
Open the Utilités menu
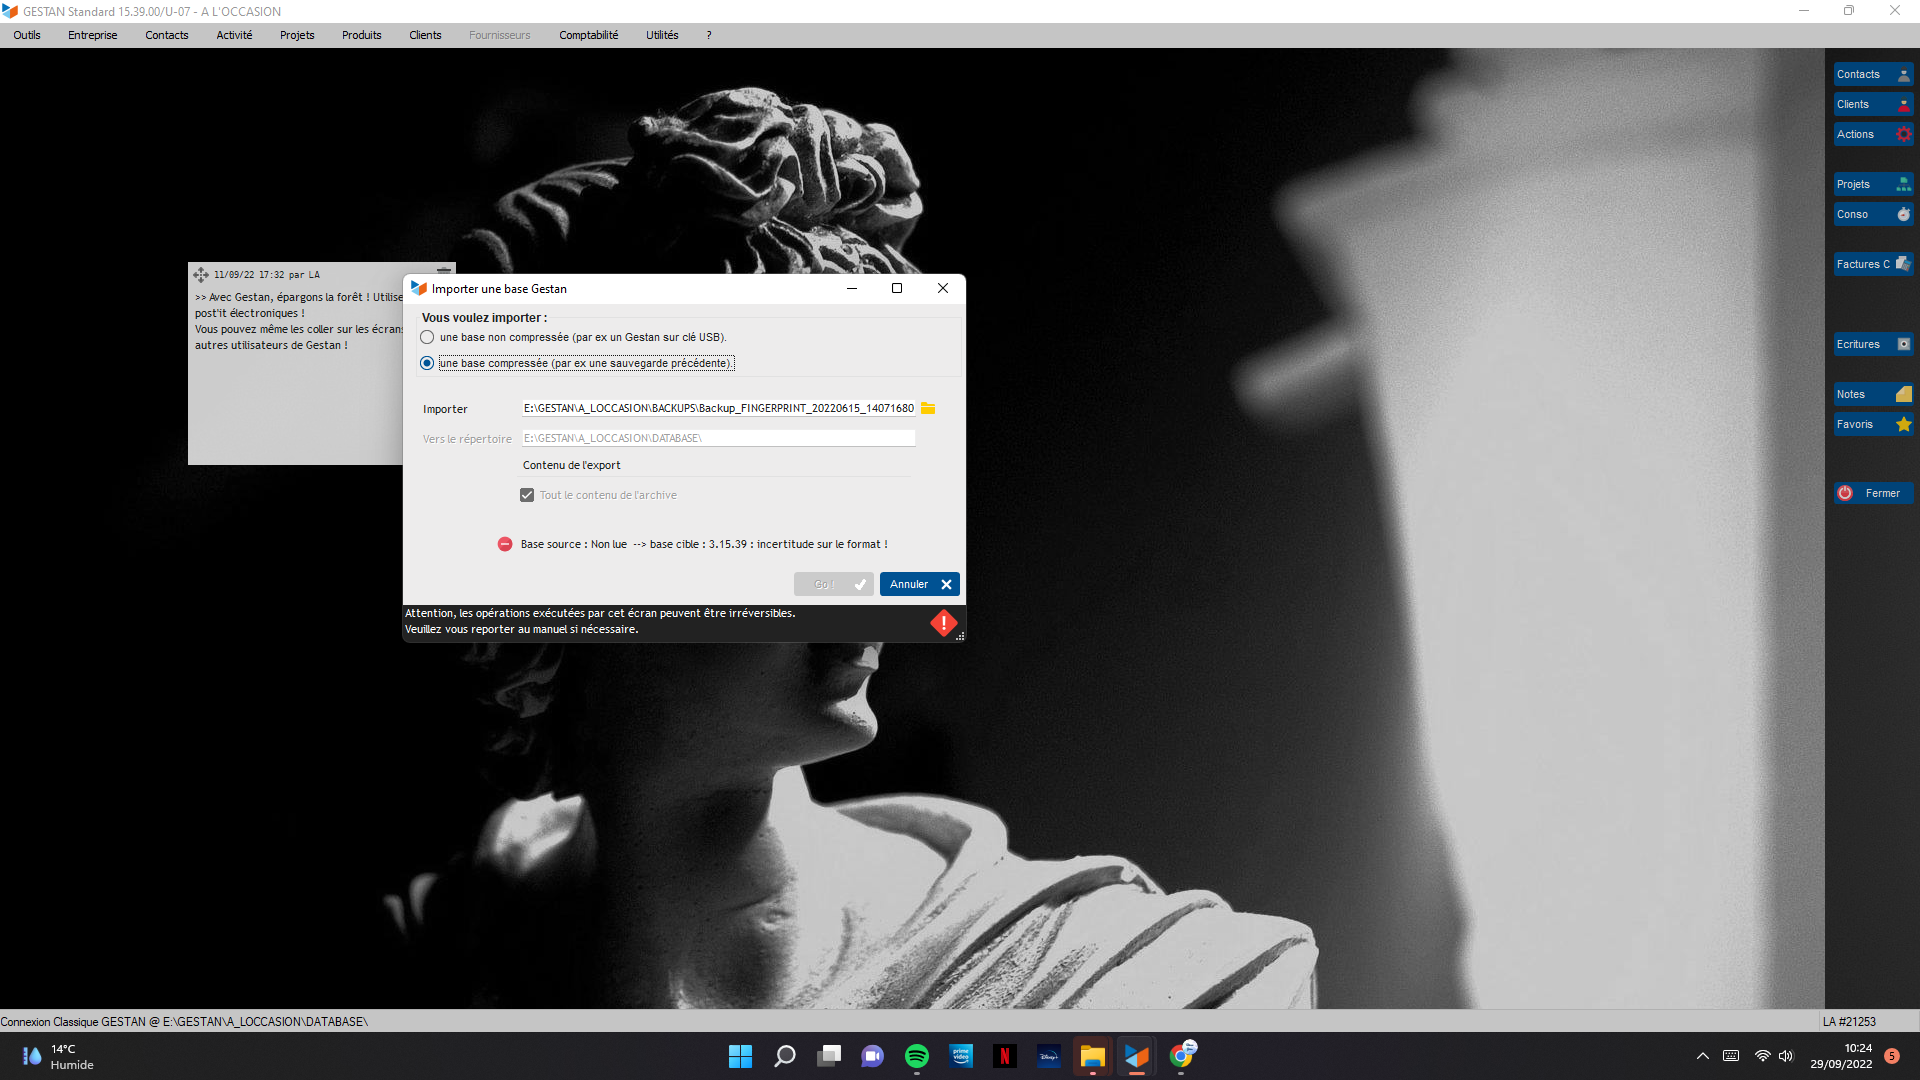[661, 35]
